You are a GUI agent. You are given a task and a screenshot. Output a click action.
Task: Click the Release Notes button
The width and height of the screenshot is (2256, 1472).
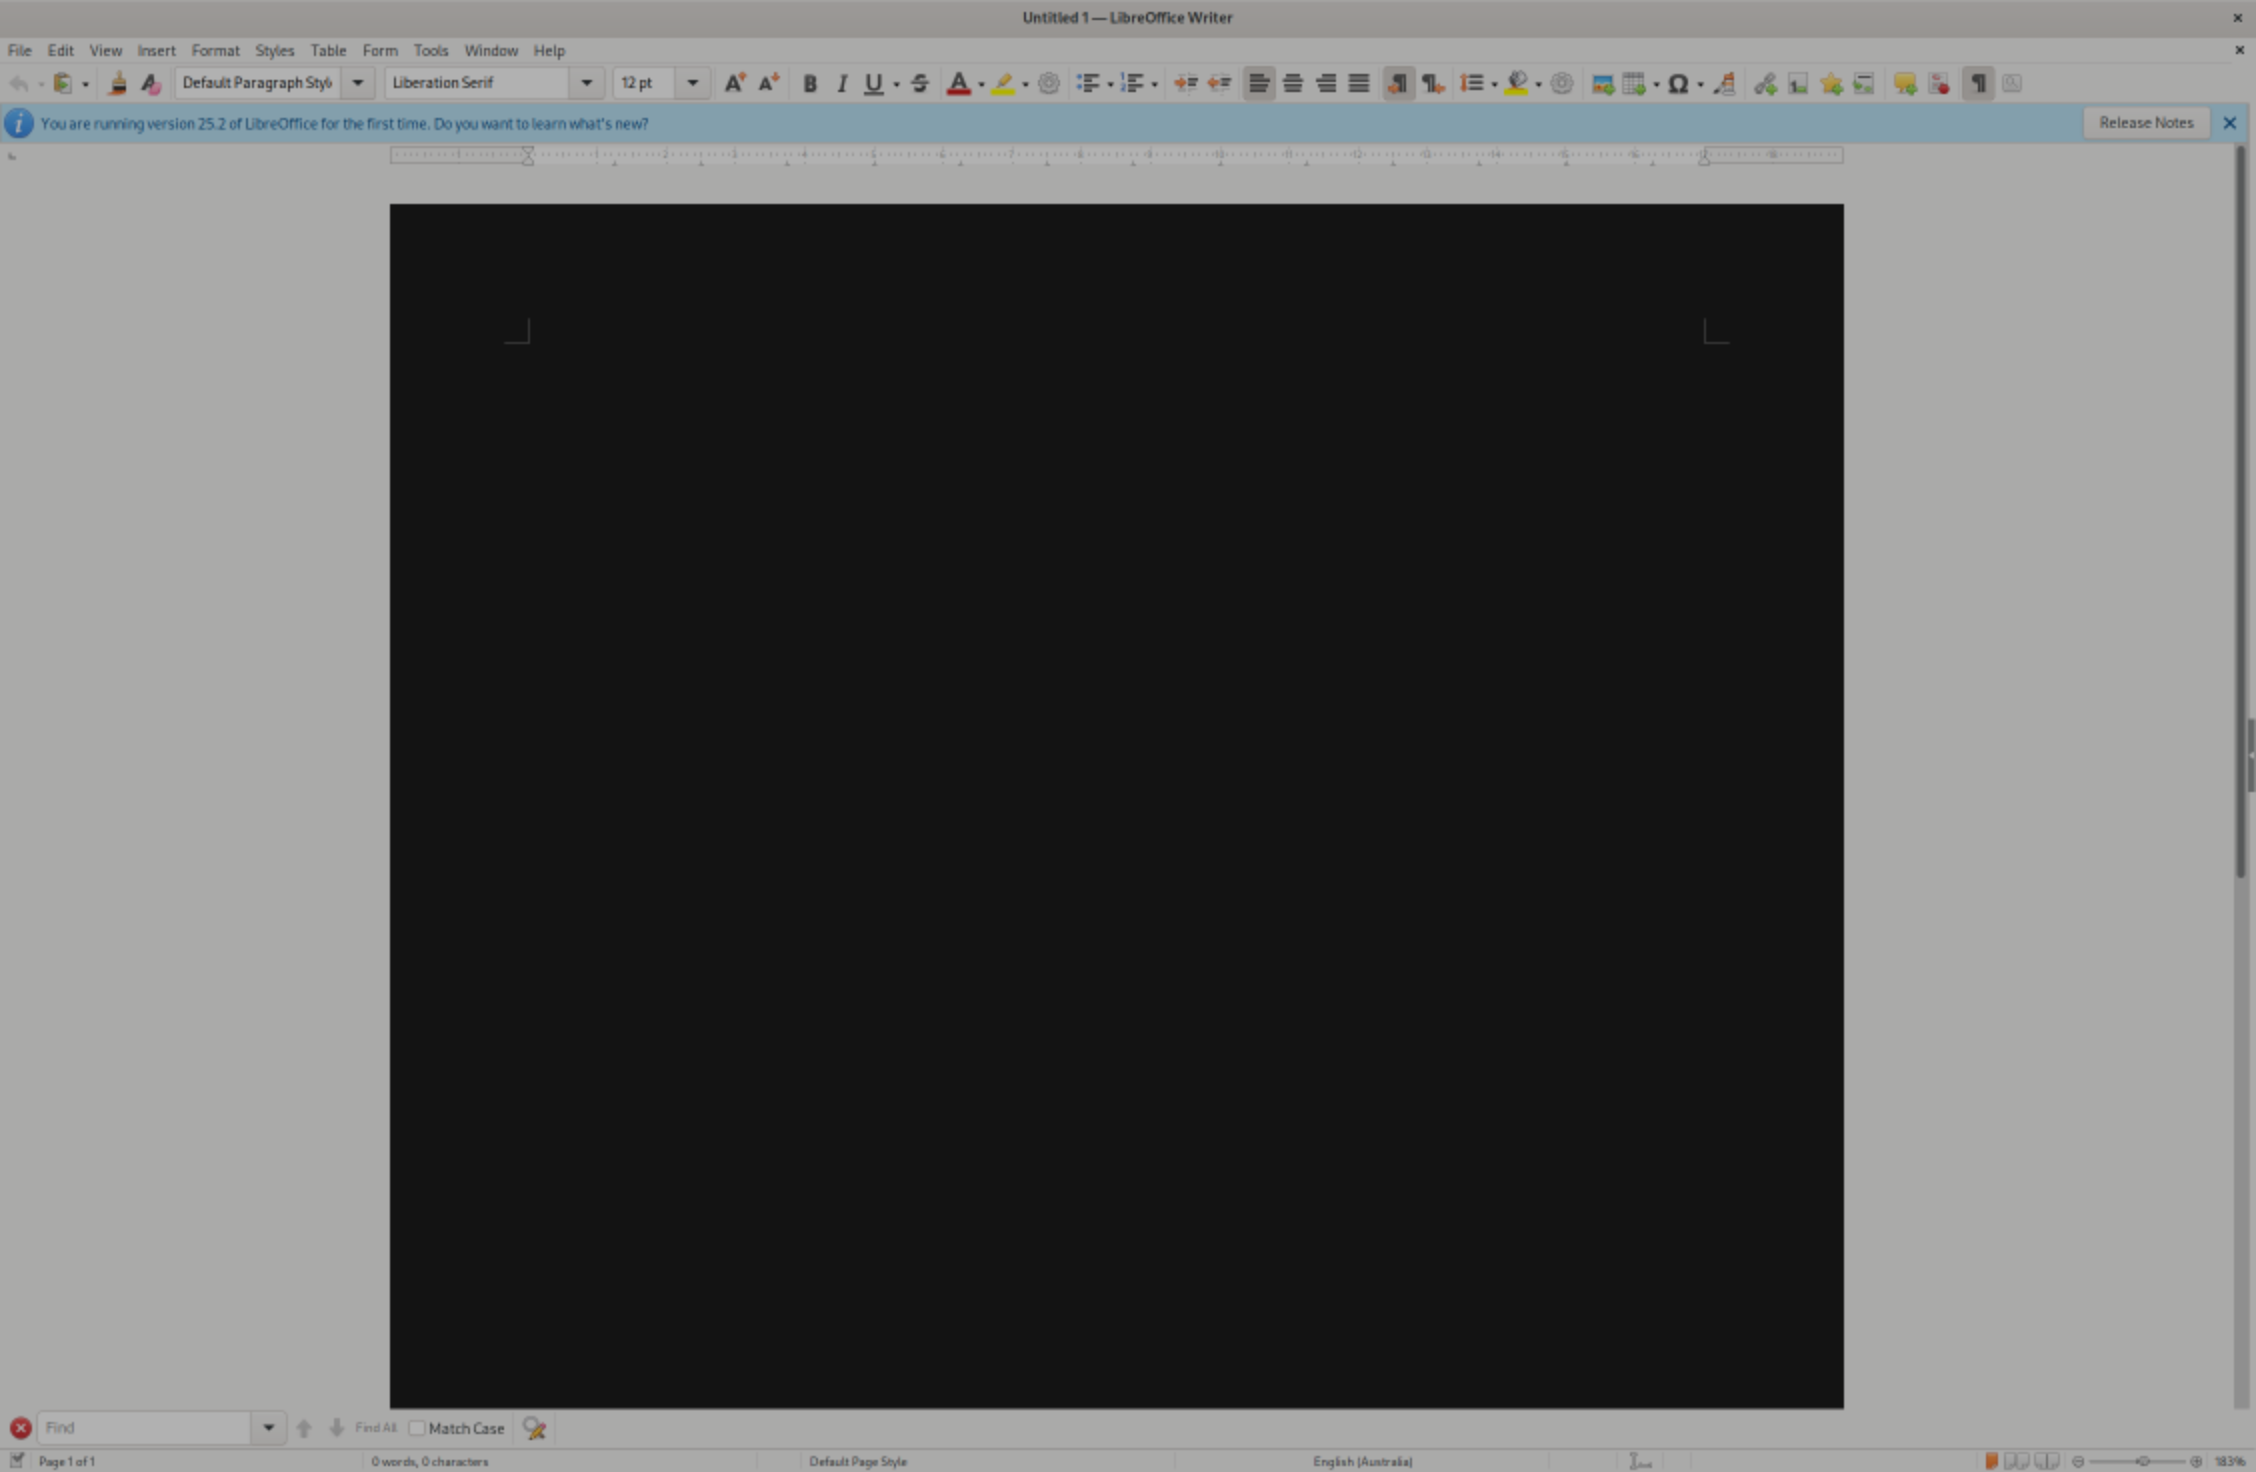pos(2146,123)
